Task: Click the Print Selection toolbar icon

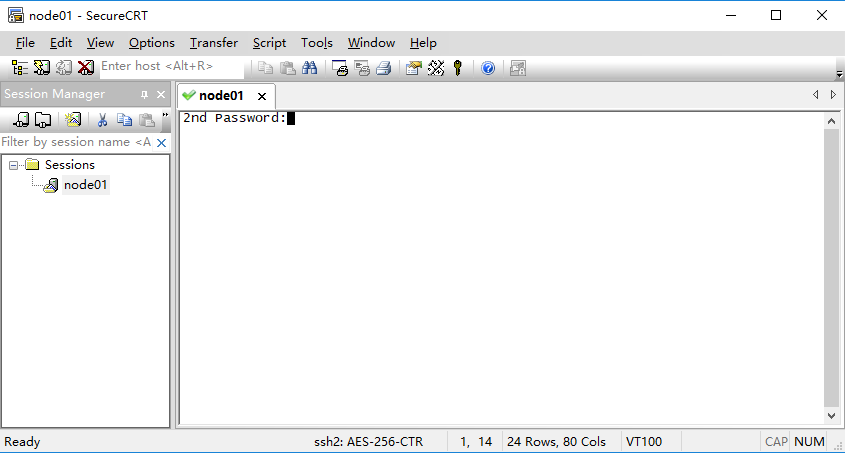Action: pos(362,68)
